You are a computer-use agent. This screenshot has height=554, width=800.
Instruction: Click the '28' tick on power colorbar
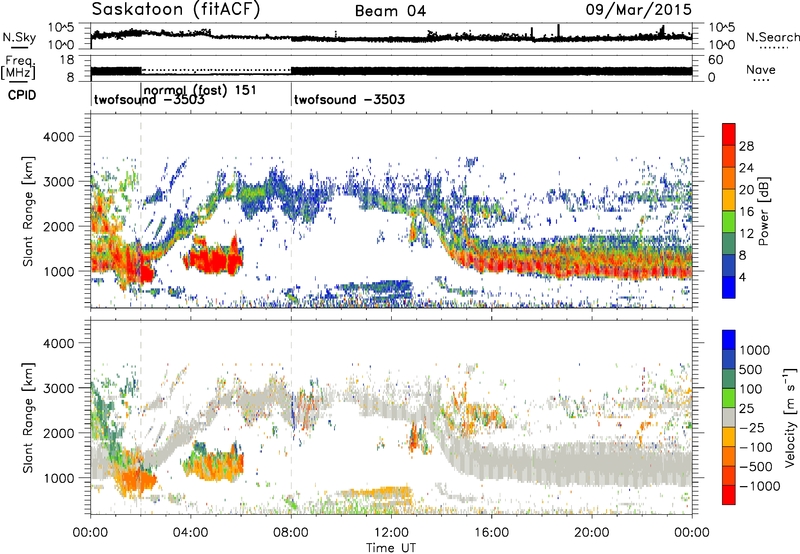(746, 146)
